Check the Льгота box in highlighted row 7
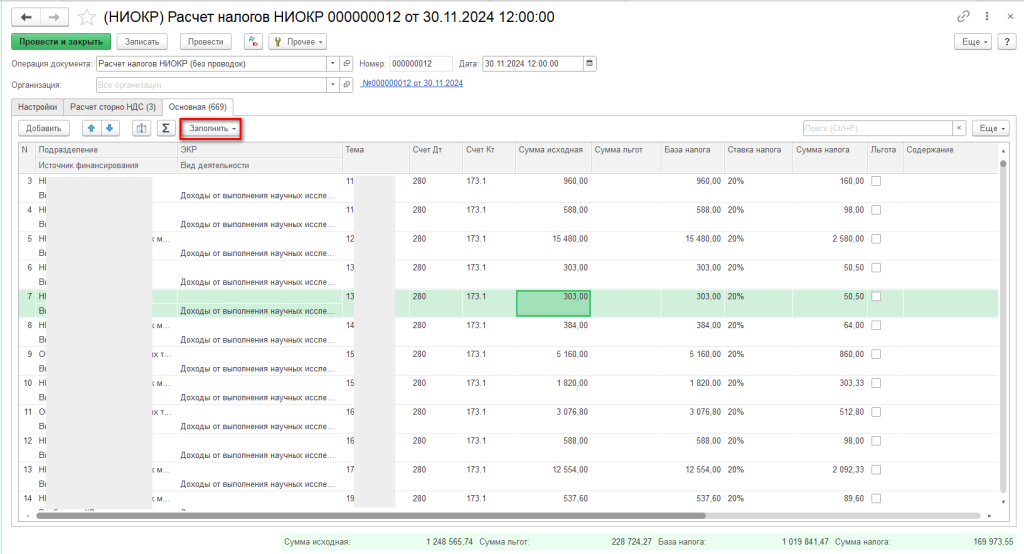The height and width of the screenshot is (554, 1024). click(x=876, y=297)
